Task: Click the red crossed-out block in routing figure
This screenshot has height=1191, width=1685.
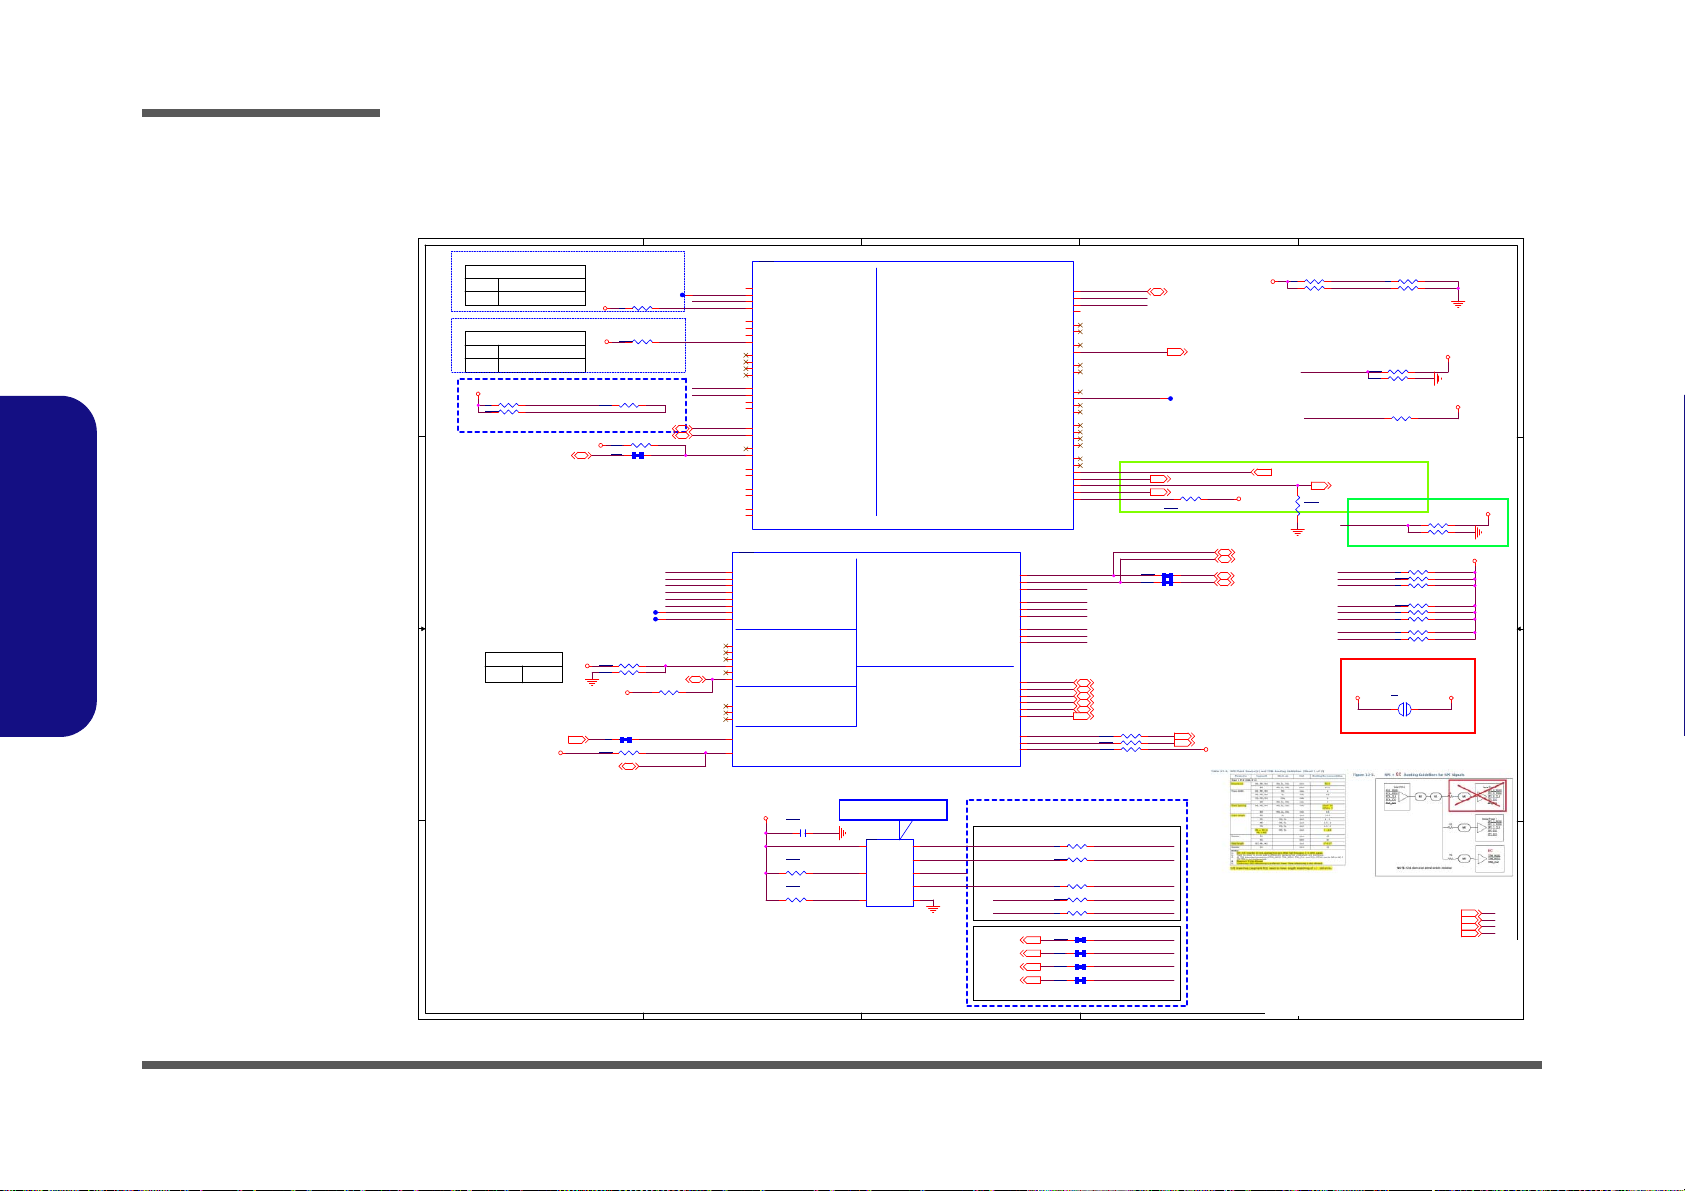Action: tap(1477, 796)
